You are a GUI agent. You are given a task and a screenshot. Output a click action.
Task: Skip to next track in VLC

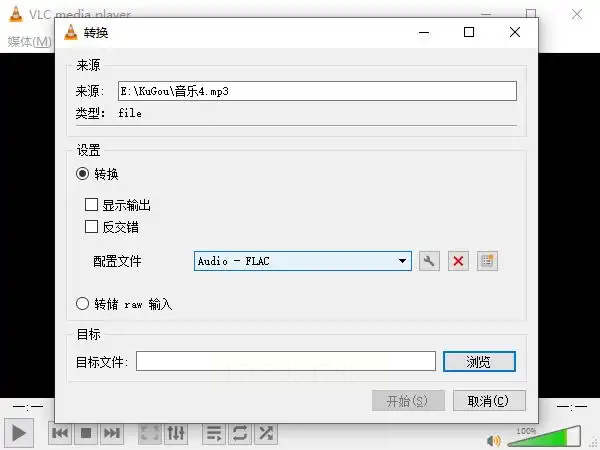112,433
